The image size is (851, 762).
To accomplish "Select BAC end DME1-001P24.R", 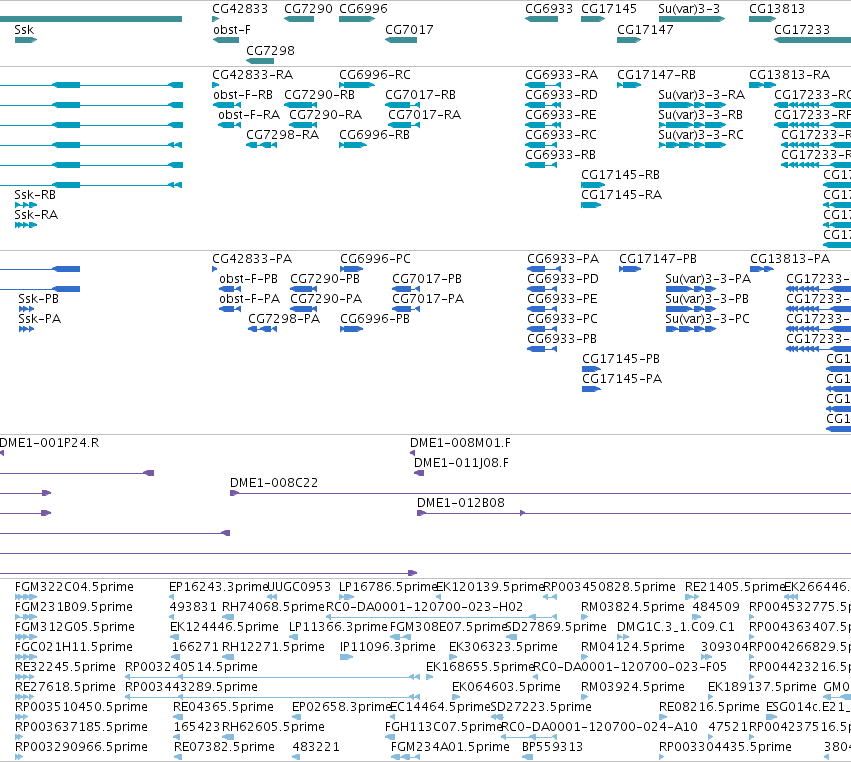I will pos(2,453).
